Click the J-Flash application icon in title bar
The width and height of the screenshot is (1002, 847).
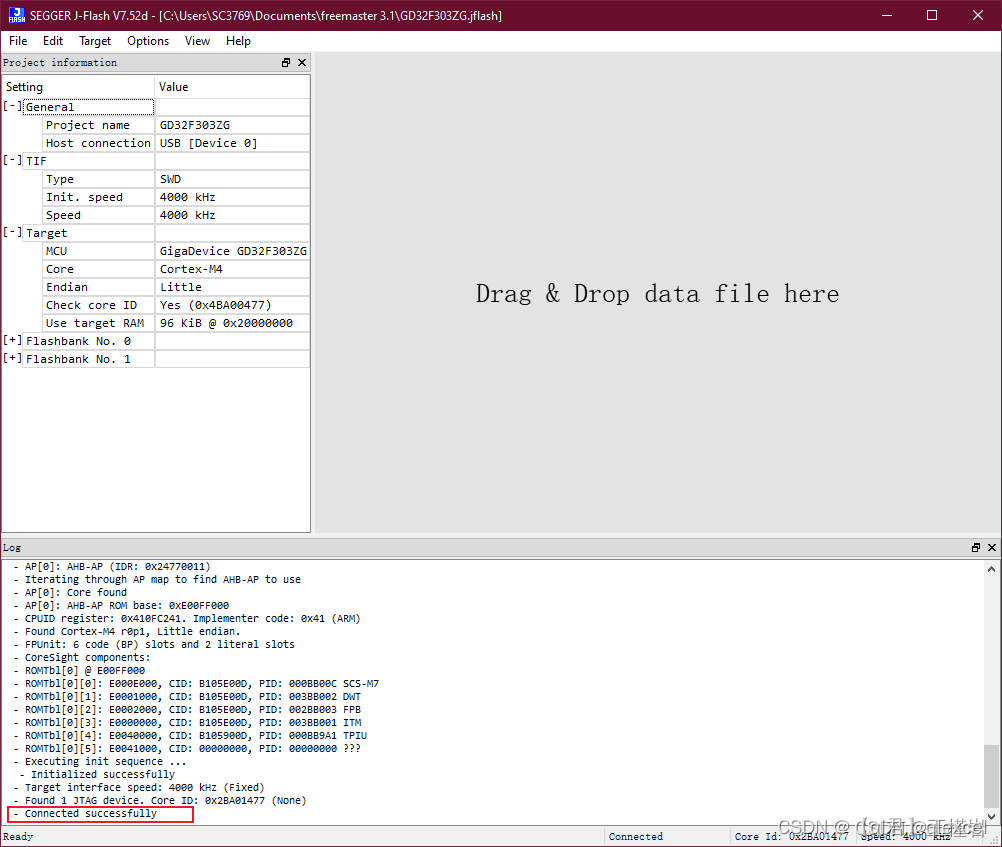coord(17,15)
